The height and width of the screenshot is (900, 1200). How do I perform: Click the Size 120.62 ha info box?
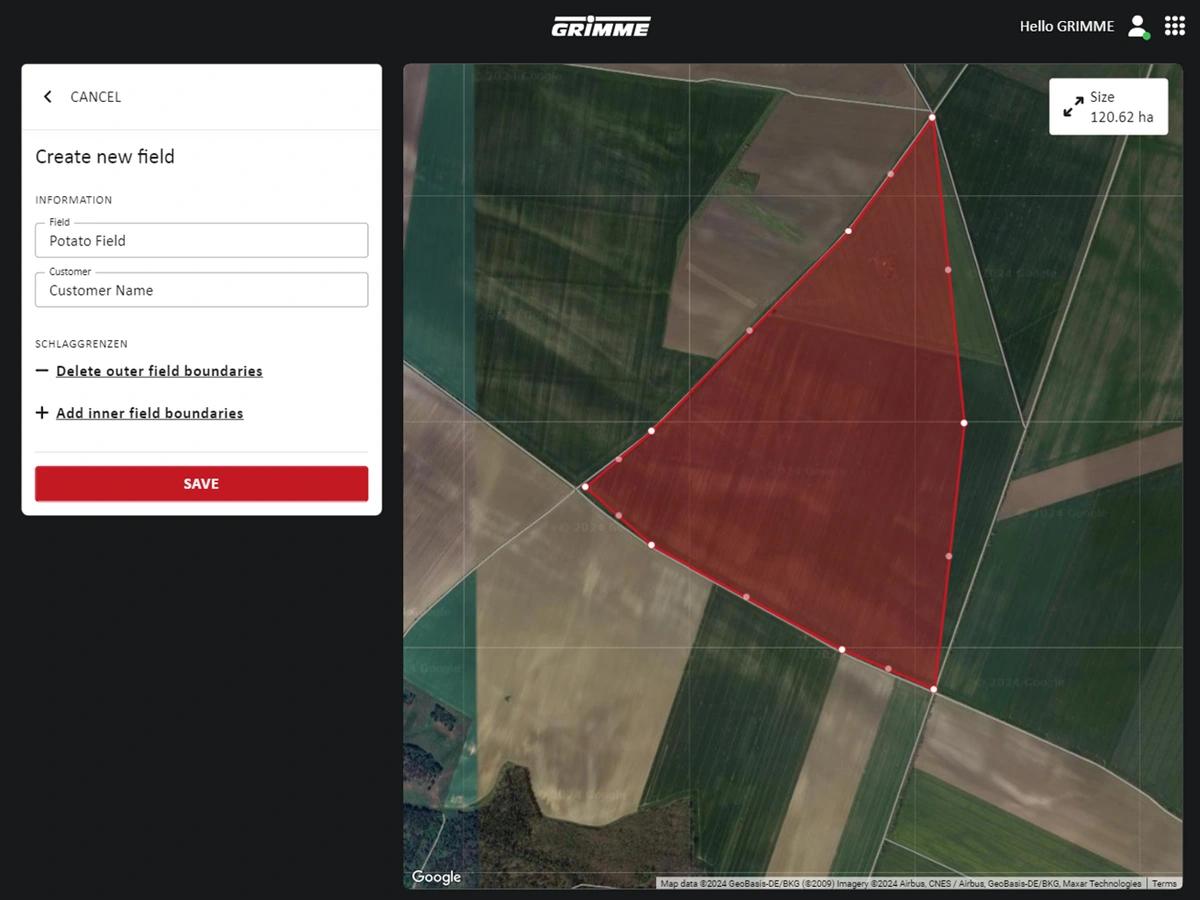click(1108, 107)
